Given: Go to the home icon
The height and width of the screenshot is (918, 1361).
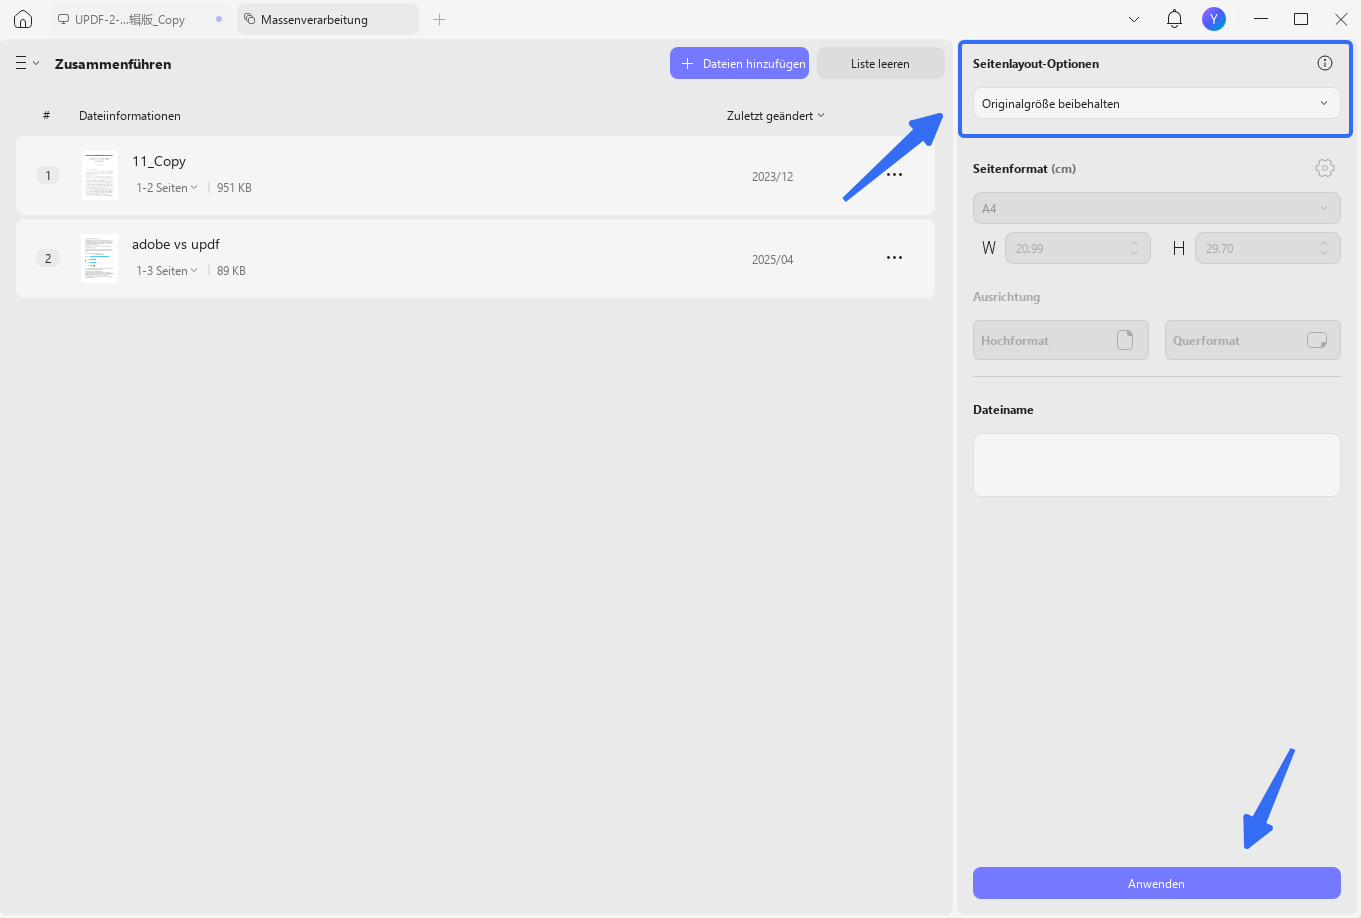Looking at the screenshot, I should tap(23, 19).
